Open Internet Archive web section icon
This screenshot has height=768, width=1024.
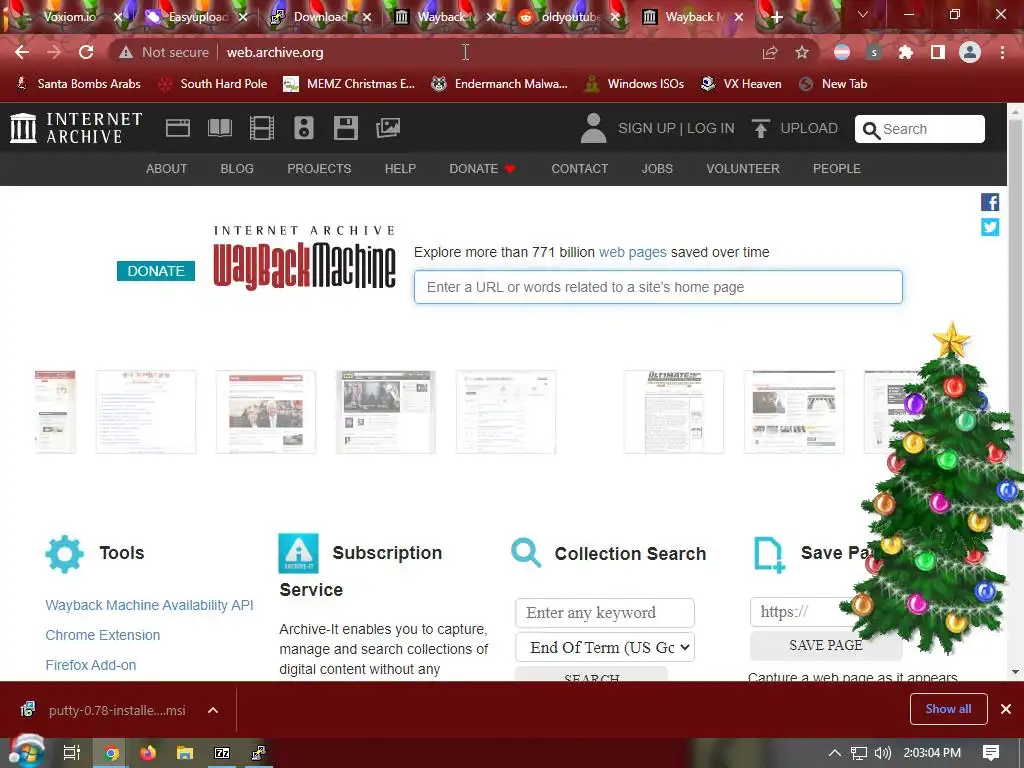coord(178,128)
